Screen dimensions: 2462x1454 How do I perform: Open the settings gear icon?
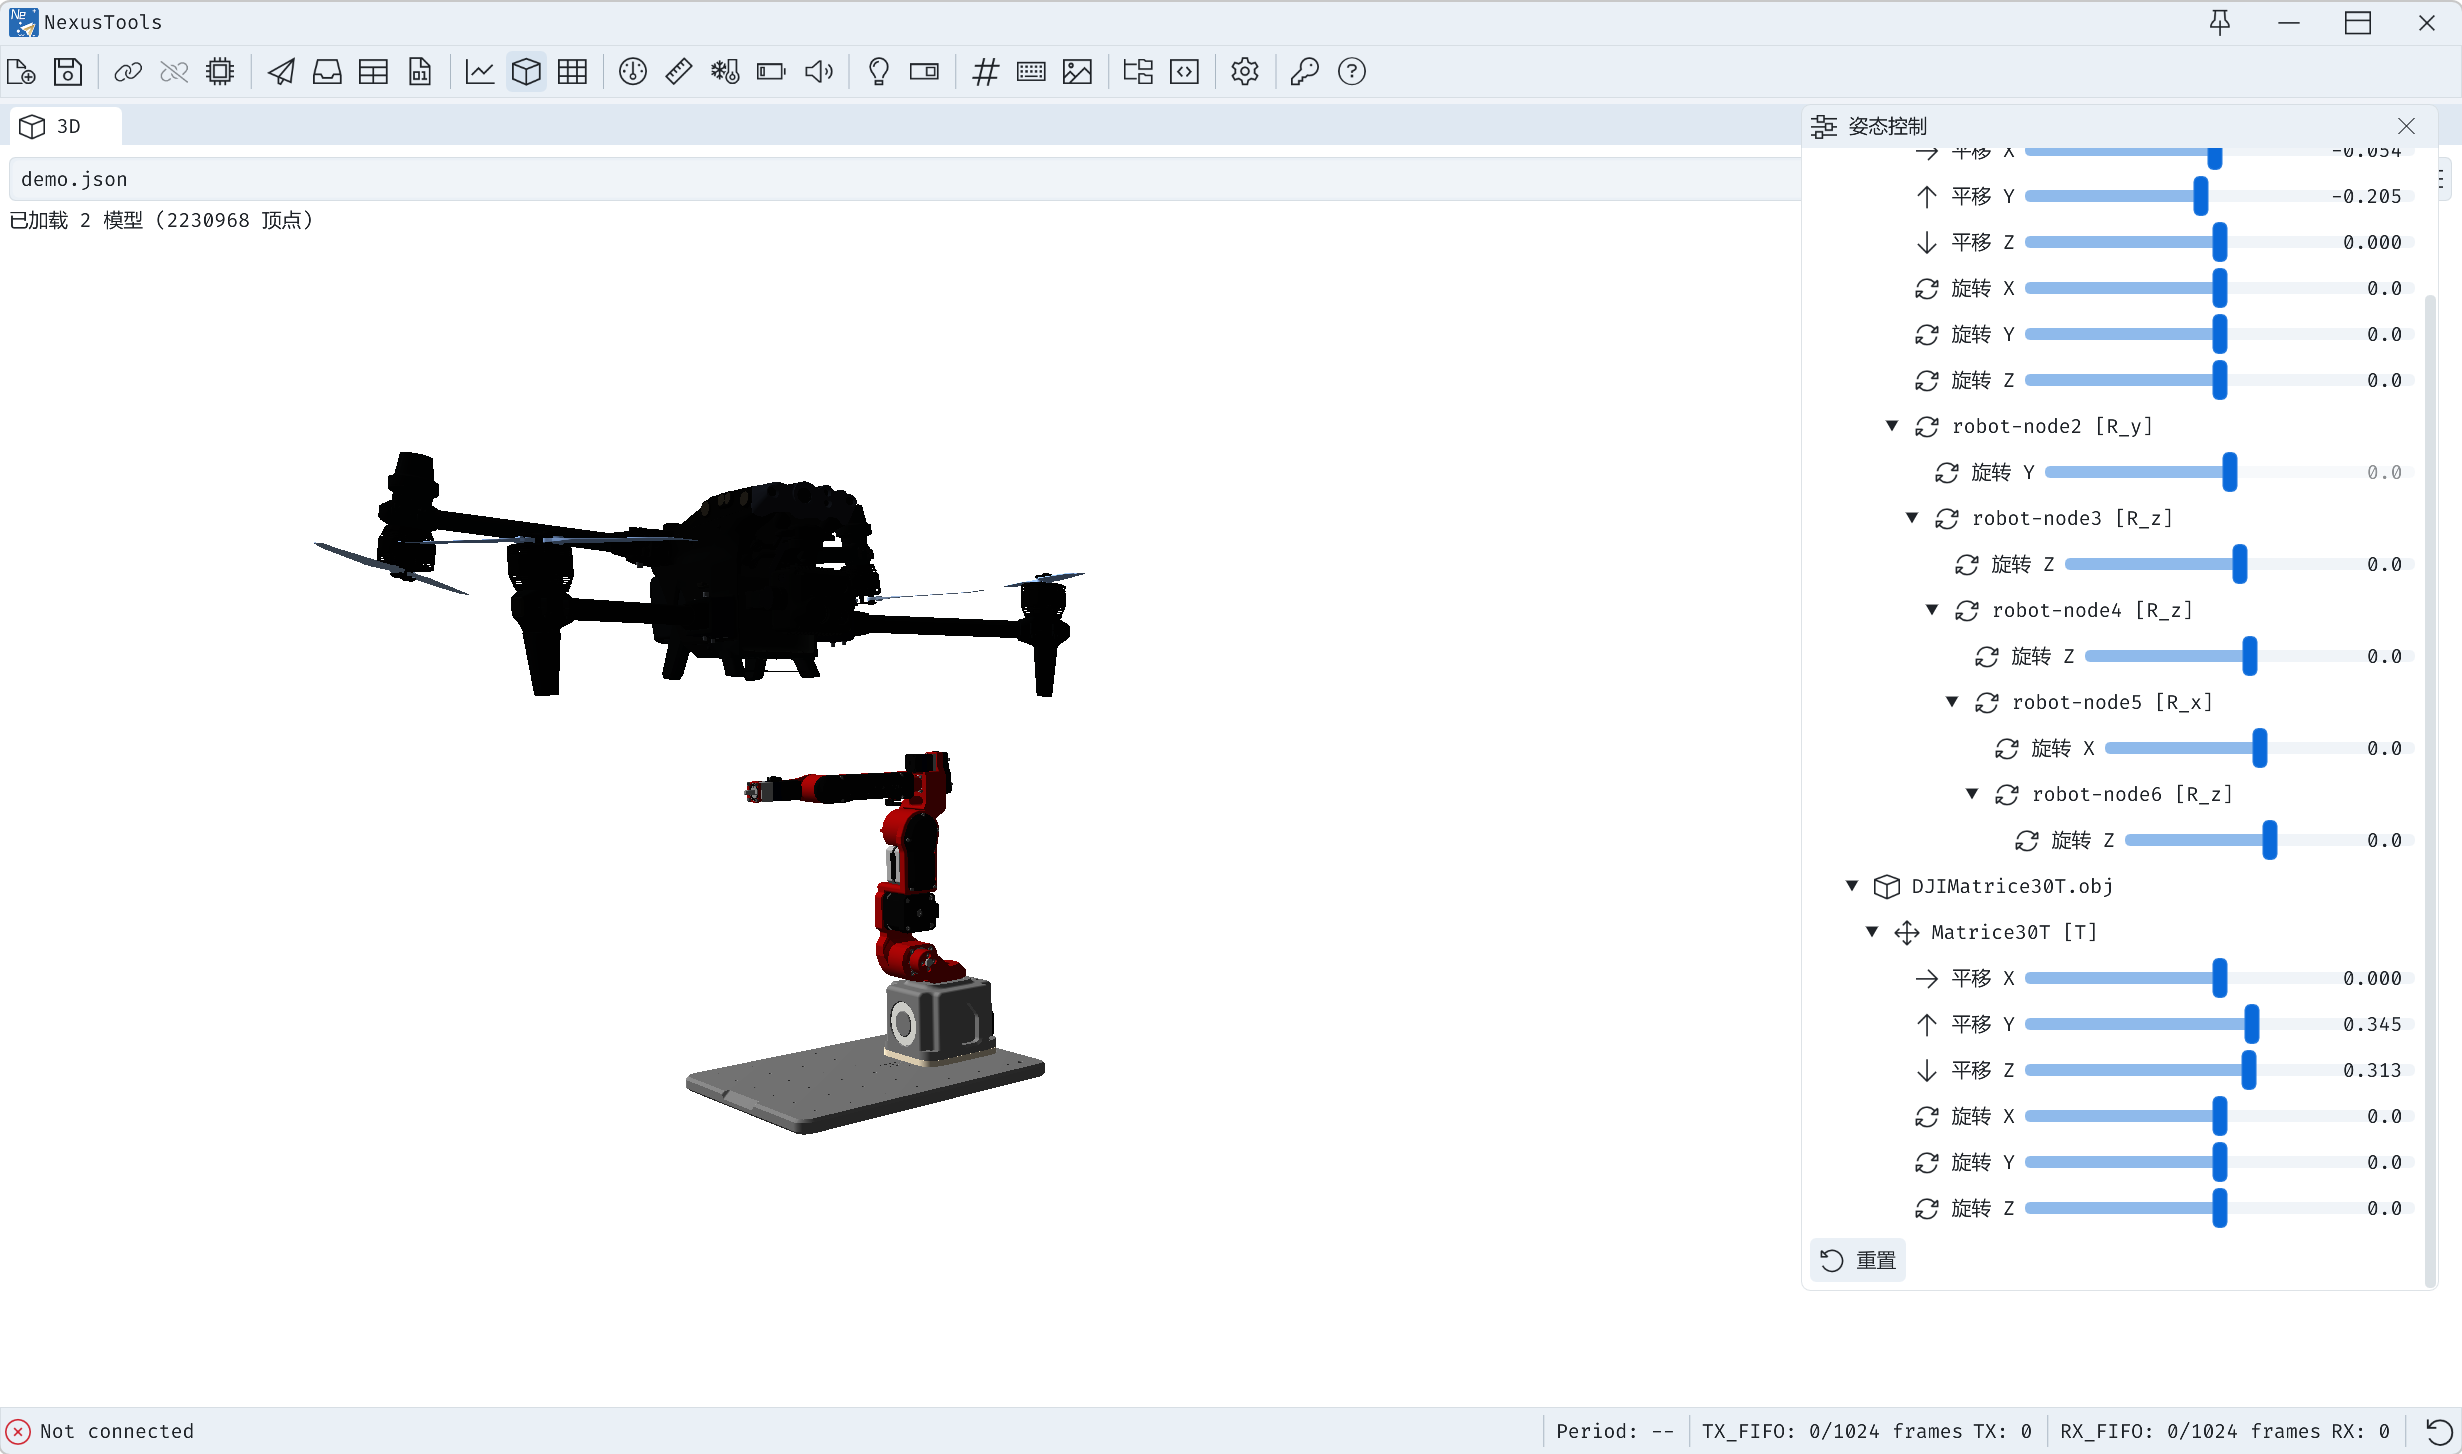coord(1244,72)
